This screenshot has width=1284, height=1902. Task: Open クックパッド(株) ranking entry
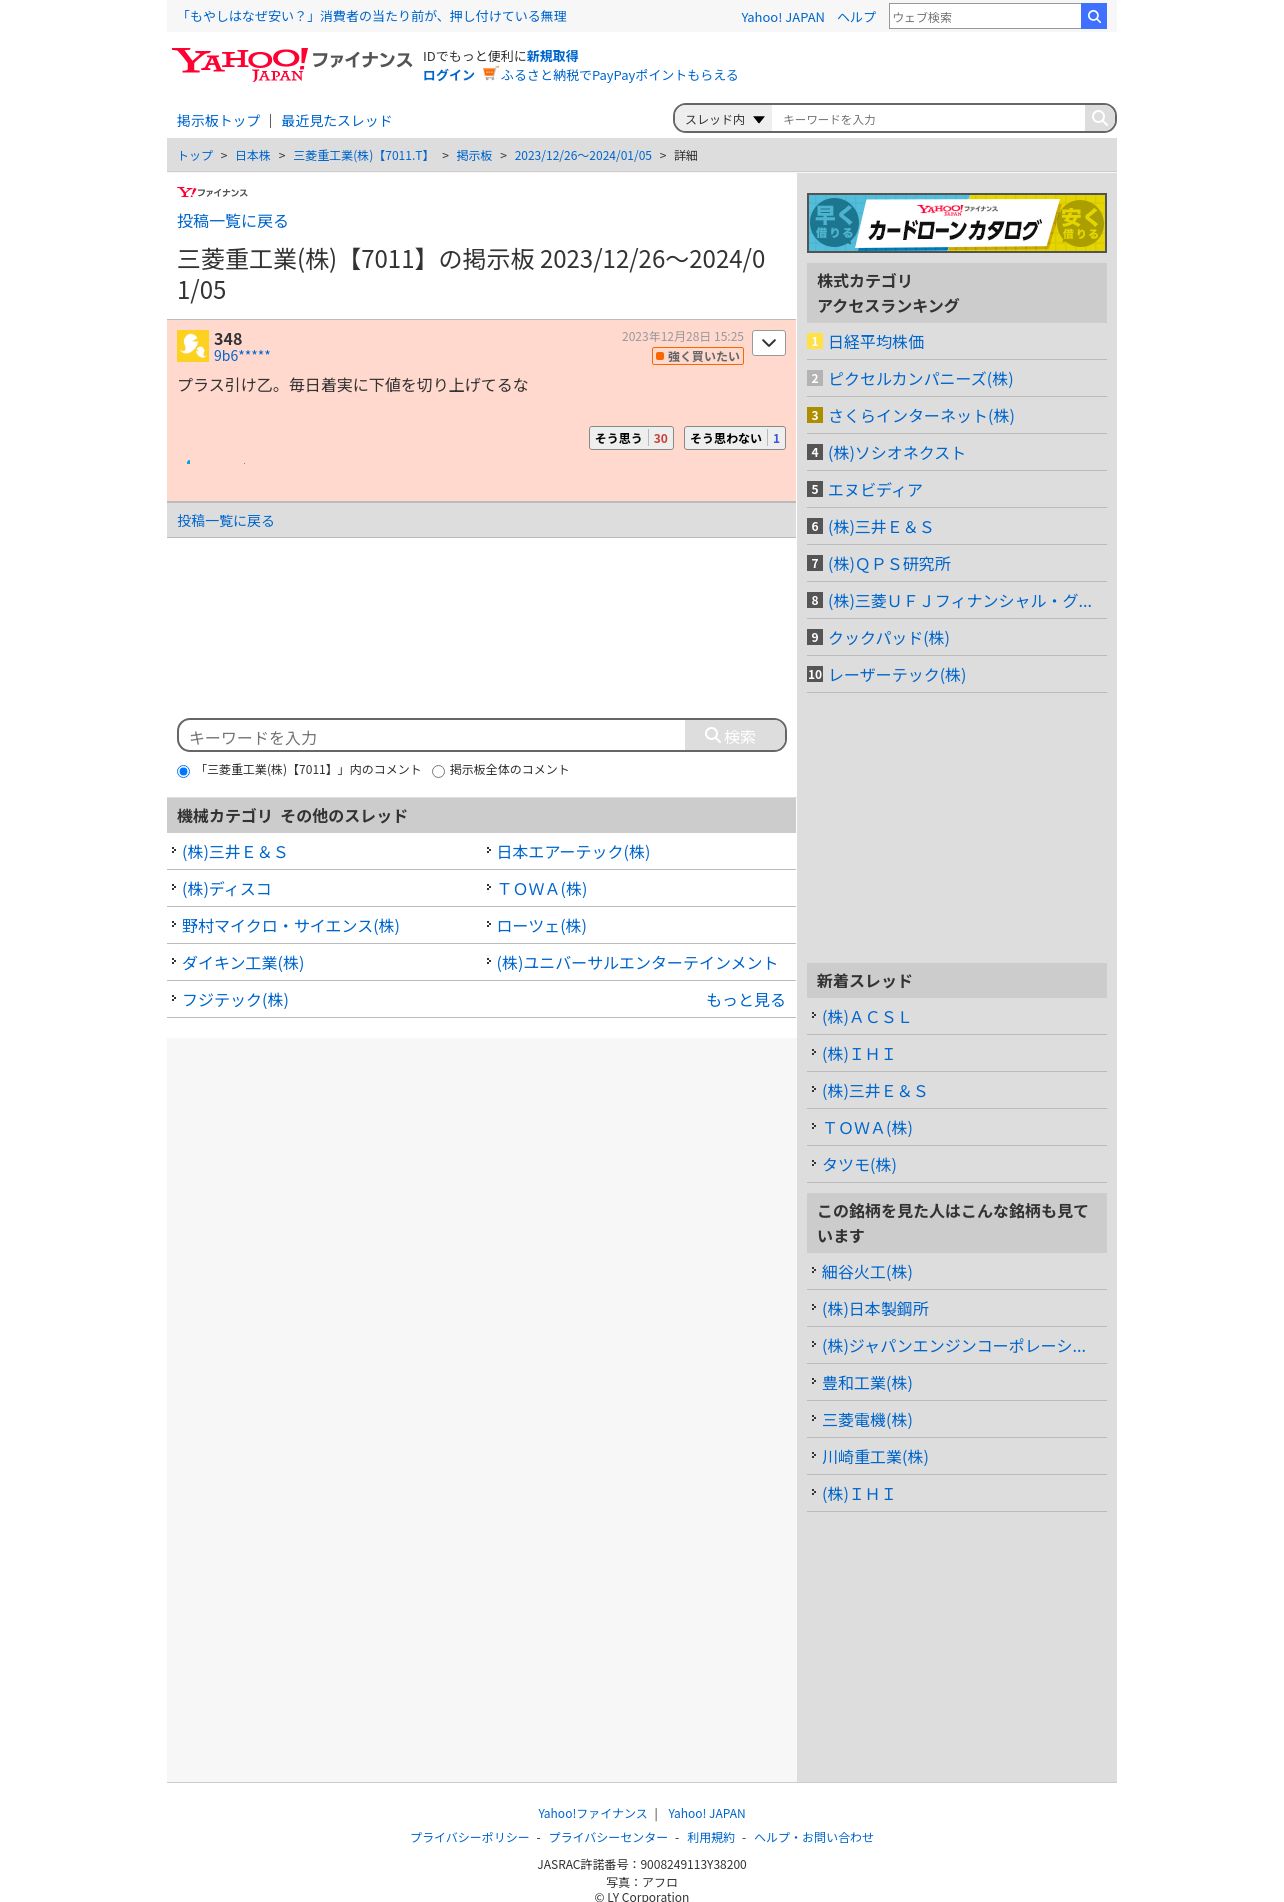click(x=888, y=638)
